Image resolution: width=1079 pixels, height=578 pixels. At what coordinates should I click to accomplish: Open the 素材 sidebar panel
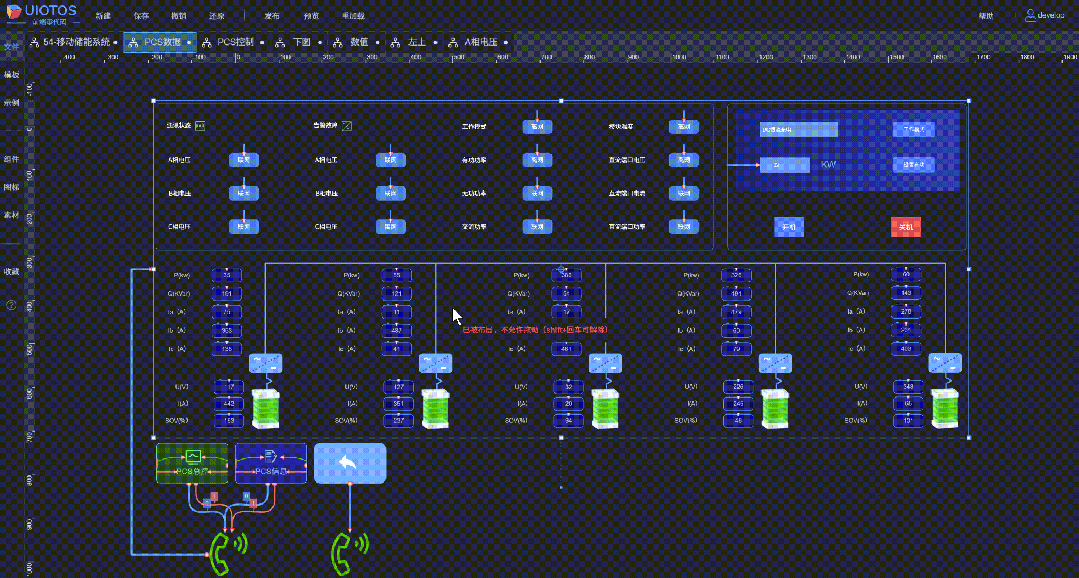(x=11, y=215)
